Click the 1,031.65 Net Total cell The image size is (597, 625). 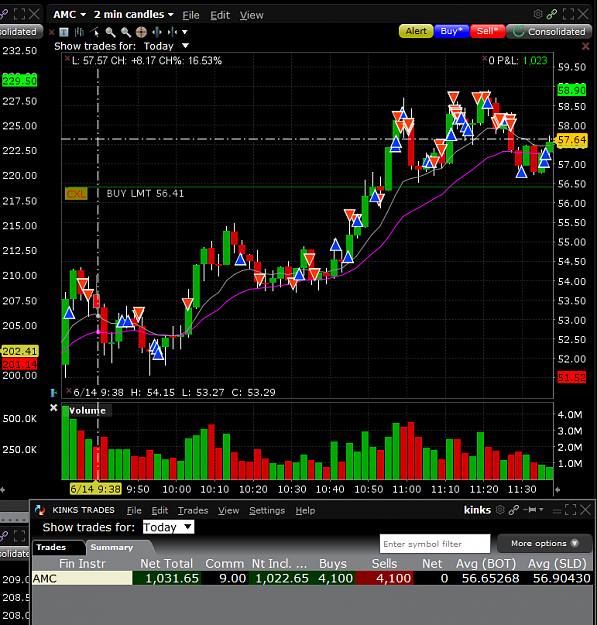(167, 578)
